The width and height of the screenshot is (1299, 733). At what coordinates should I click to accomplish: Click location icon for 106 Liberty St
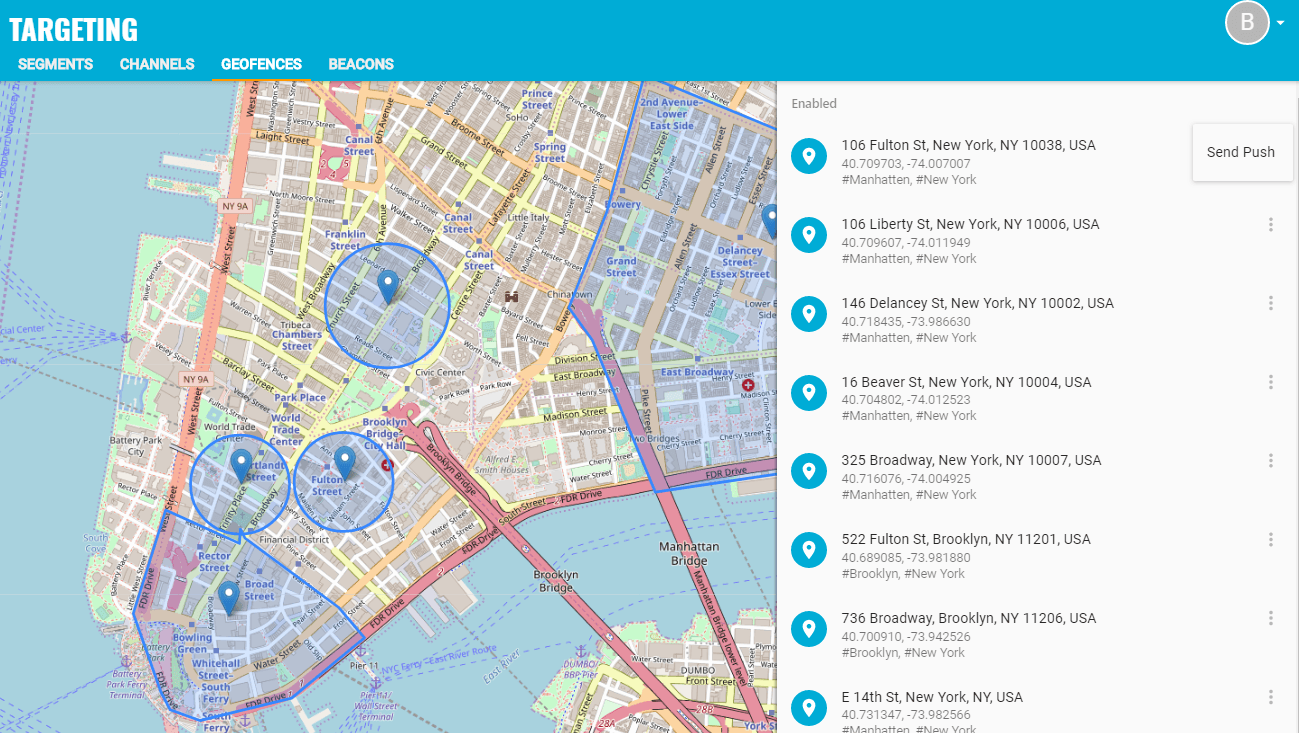809,235
